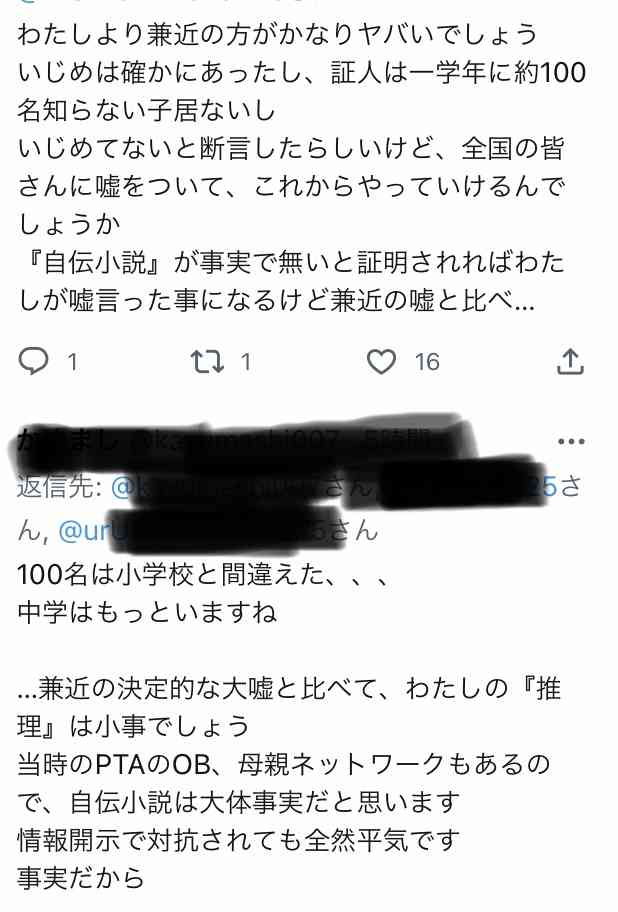This screenshot has height=912, width=618.
Task: Click the line 『自伝小説』が事実で無いと
Action: point(291,262)
